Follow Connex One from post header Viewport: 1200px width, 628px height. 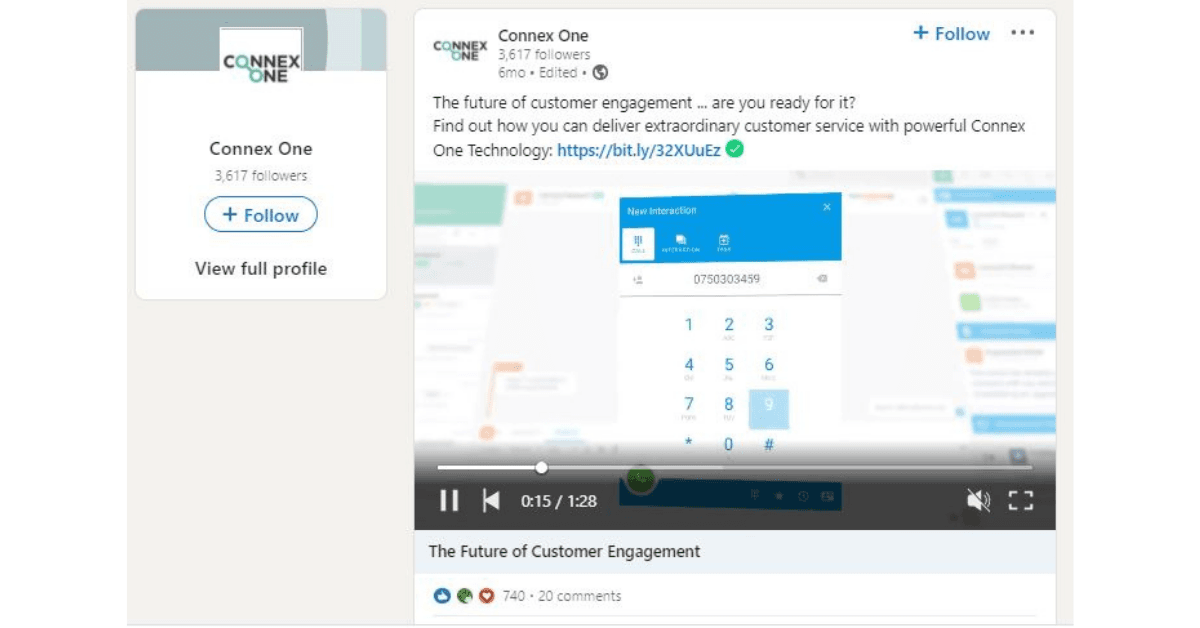[x=951, y=33]
